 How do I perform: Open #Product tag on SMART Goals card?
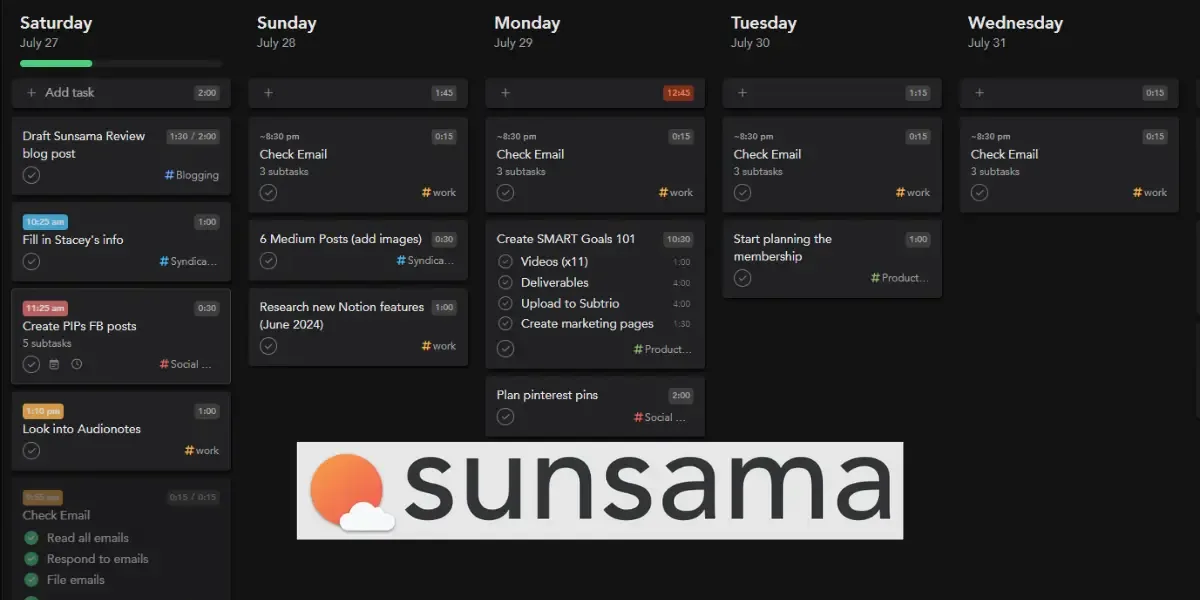[x=663, y=349]
